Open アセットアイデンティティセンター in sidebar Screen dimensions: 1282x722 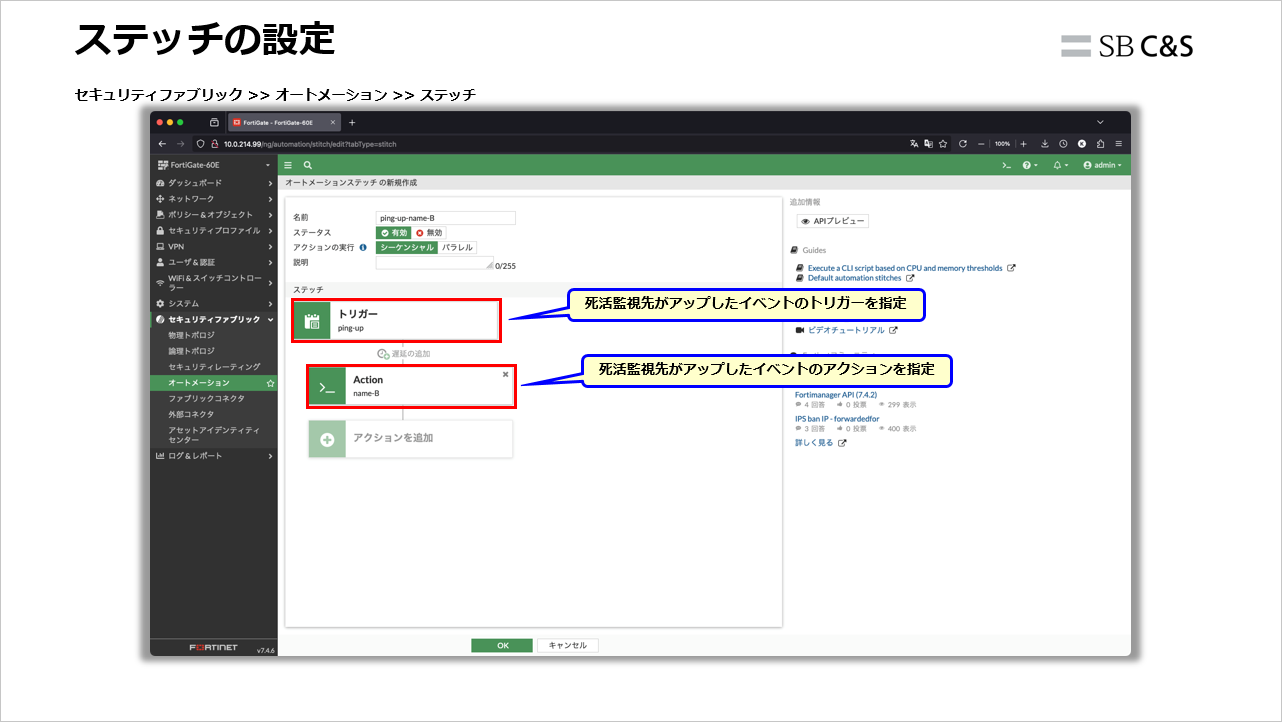(x=213, y=435)
